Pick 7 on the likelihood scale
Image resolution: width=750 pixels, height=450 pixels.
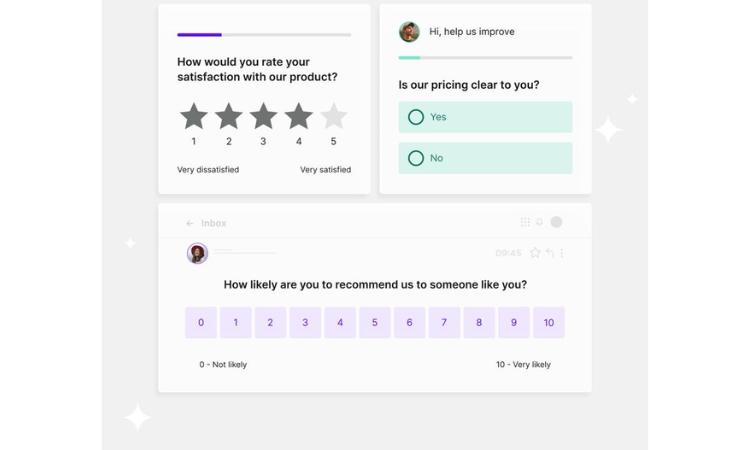point(444,322)
